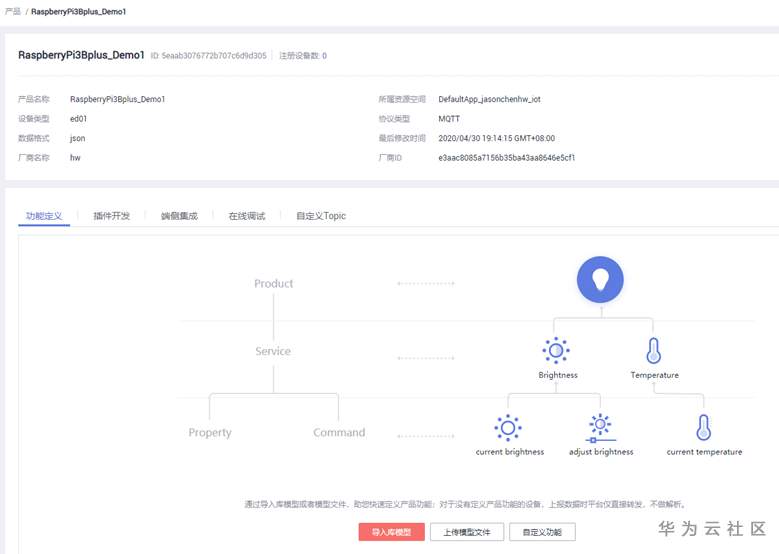
Task: Click the current brightness property icon
Action: coord(508,427)
